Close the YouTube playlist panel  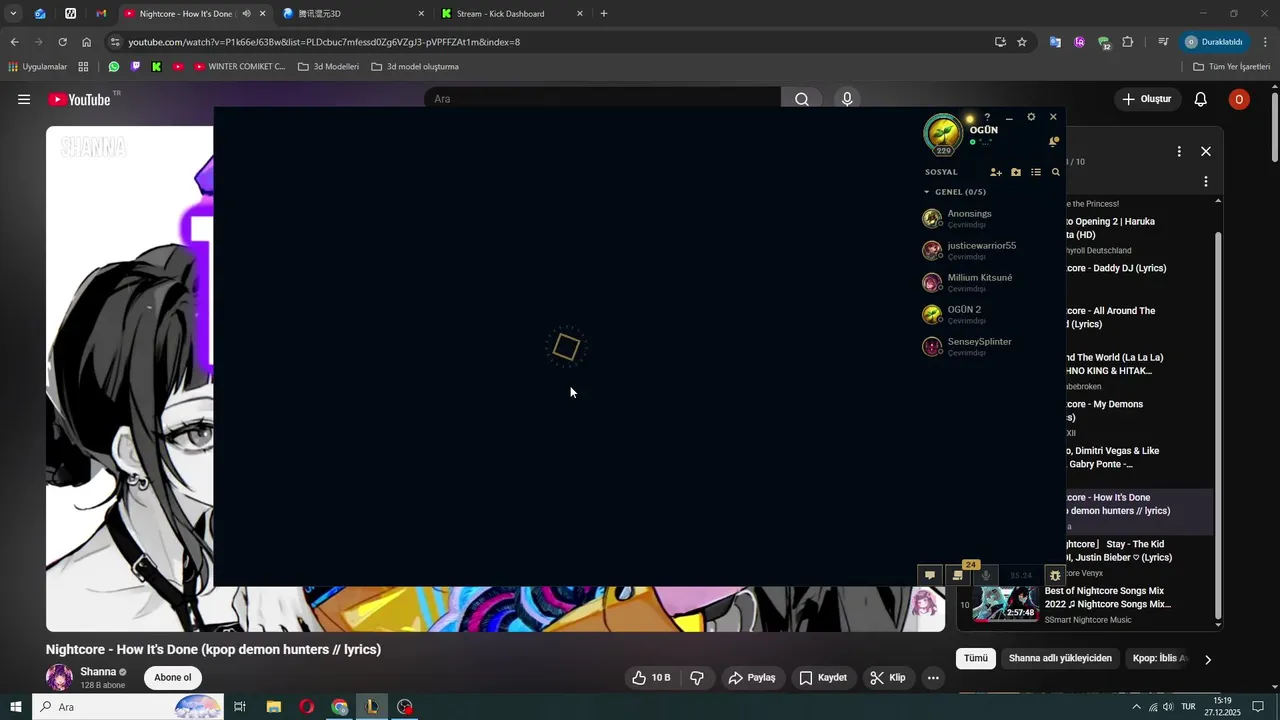pos(1206,151)
